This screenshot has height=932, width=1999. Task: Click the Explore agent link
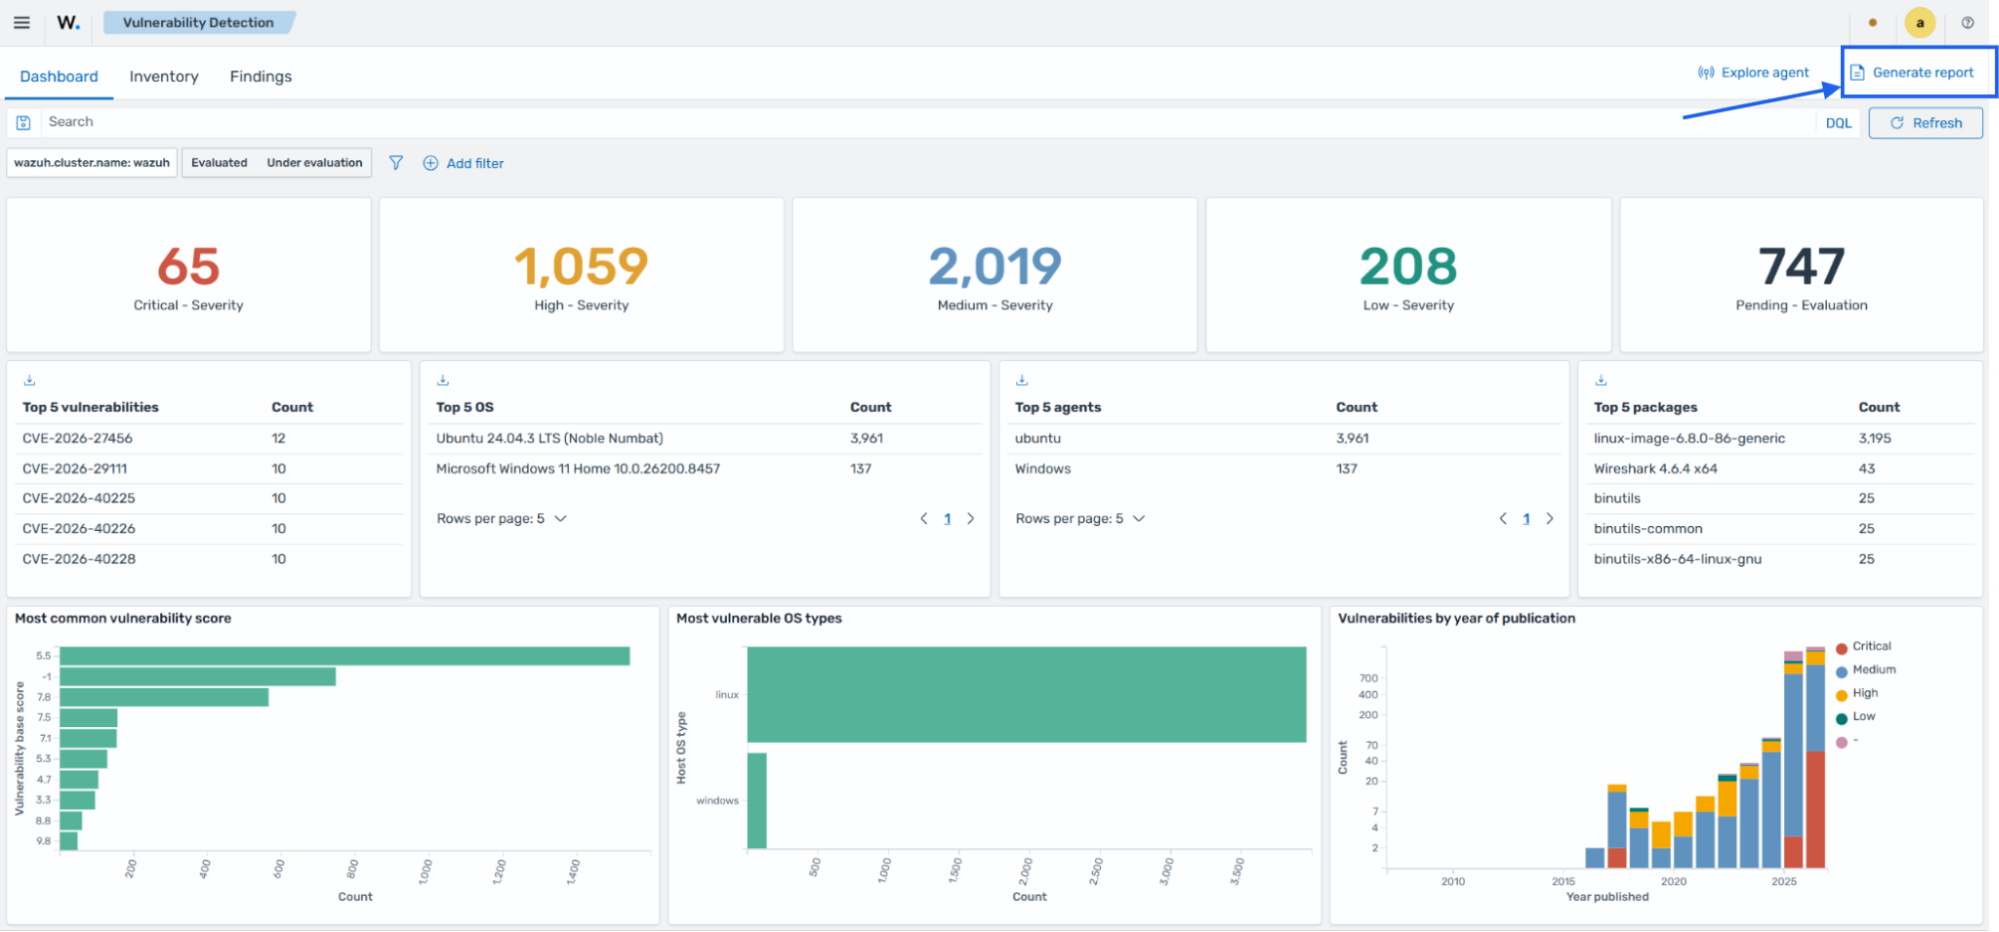(1753, 72)
